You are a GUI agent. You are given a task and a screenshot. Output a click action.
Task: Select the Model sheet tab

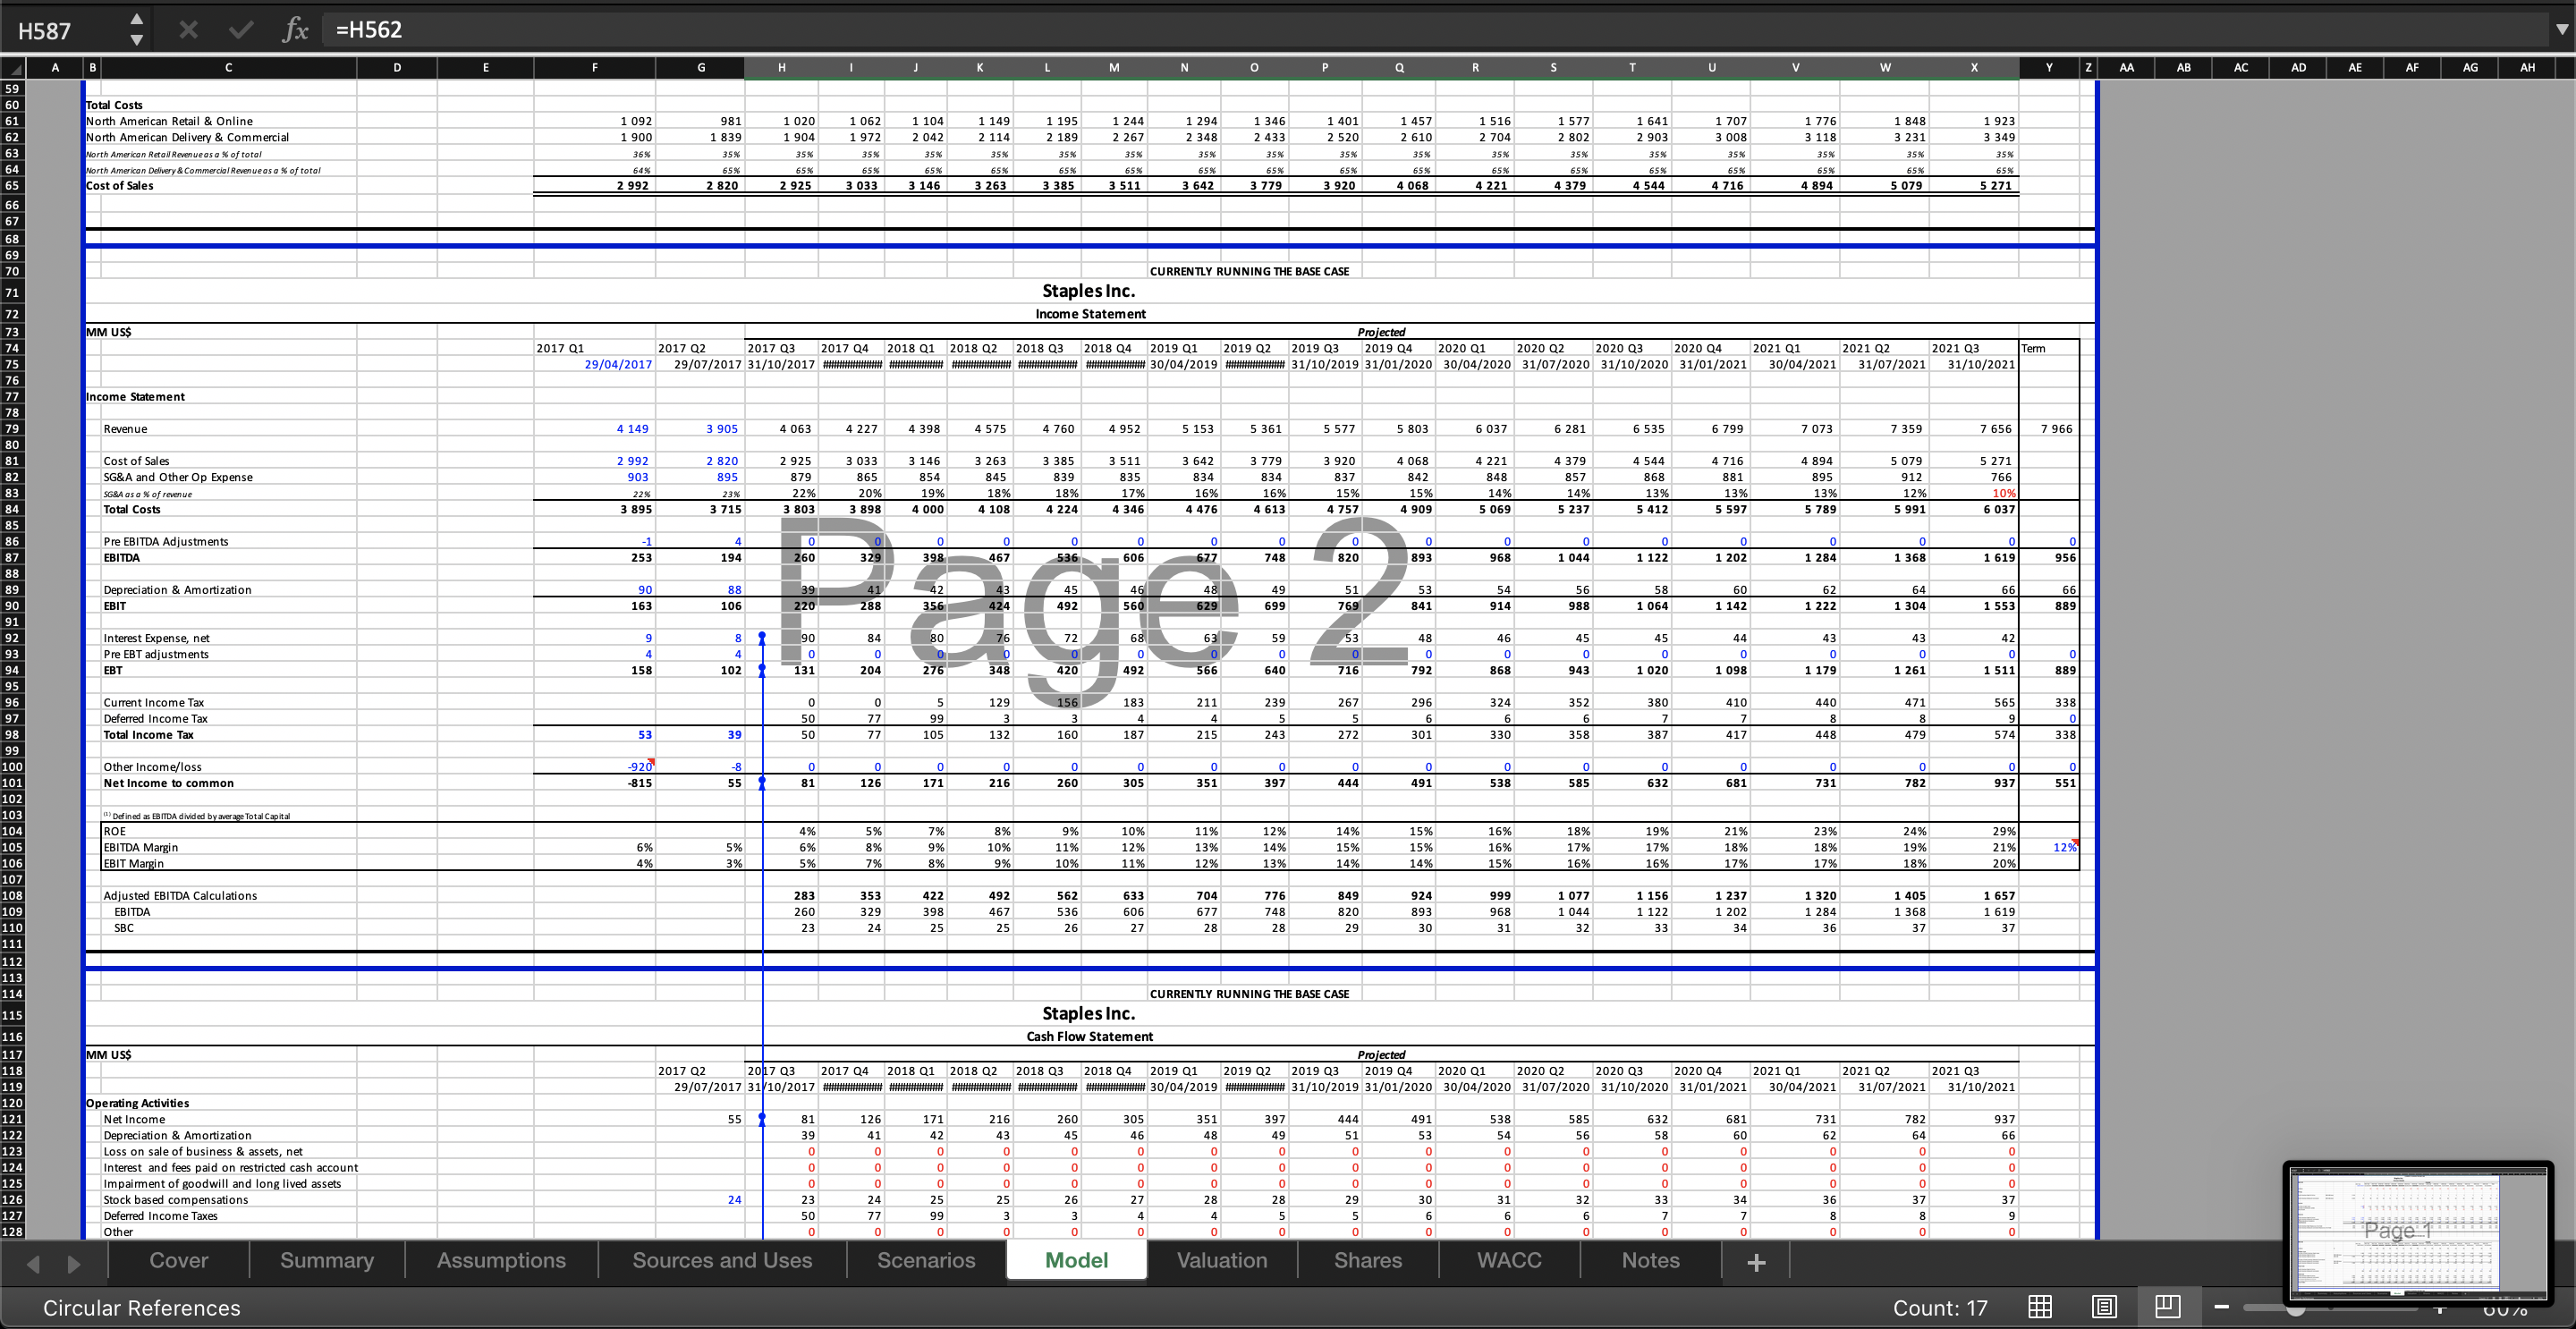(x=1076, y=1260)
